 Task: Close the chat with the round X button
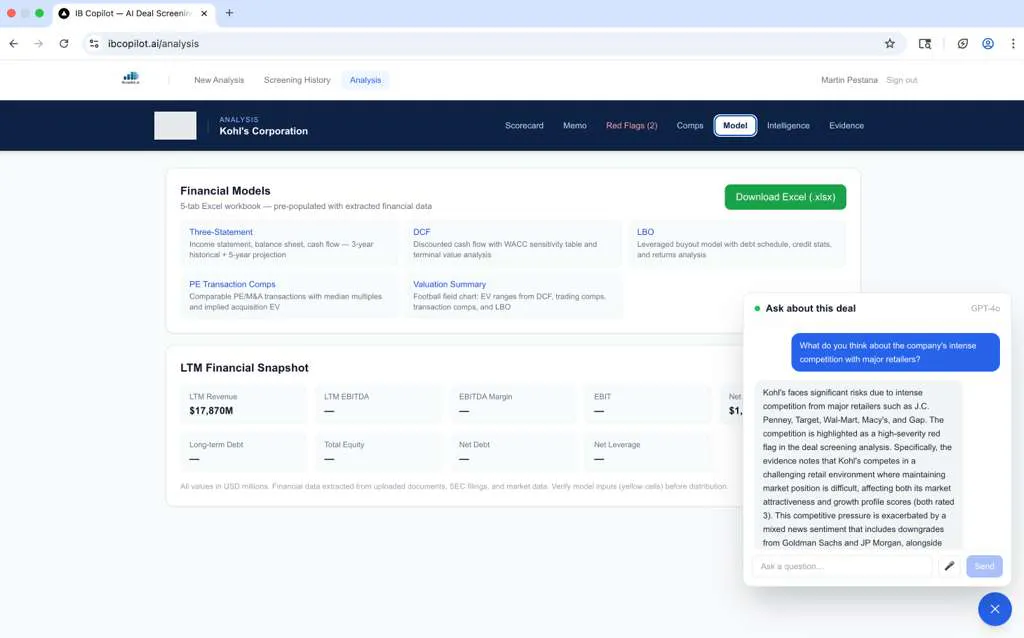click(x=995, y=609)
